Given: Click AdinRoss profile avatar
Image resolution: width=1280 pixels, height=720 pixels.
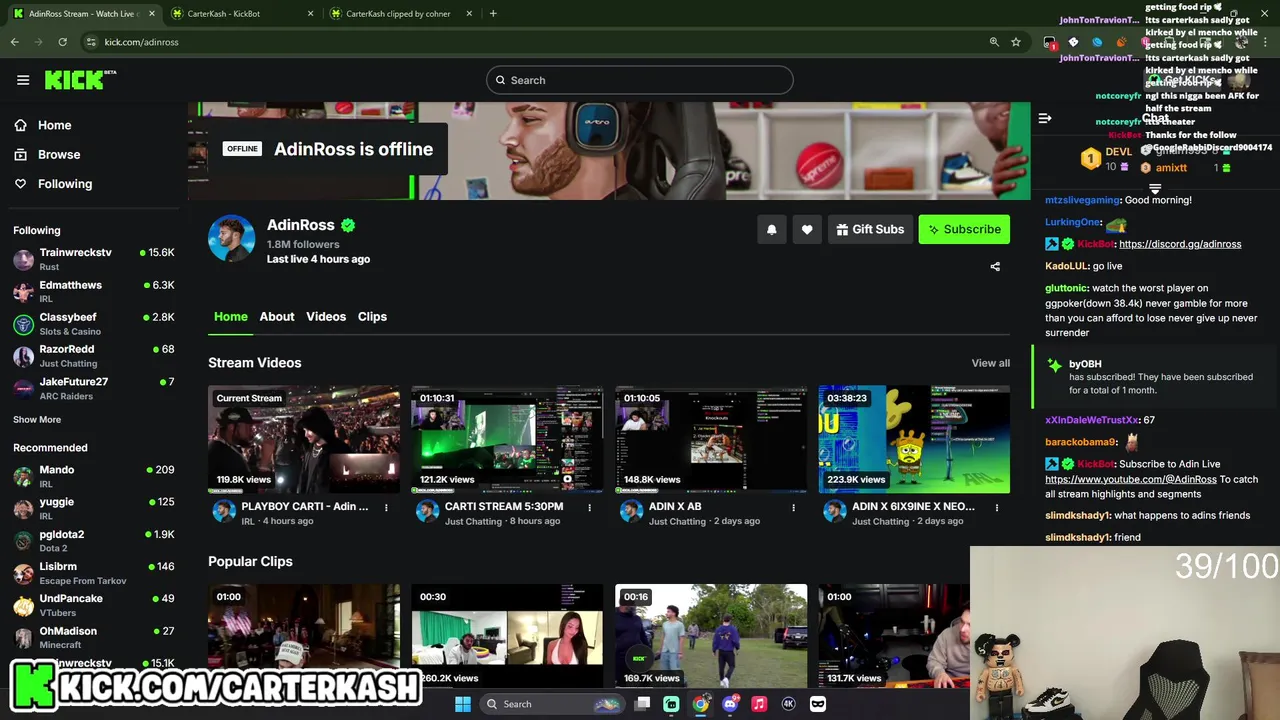Looking at the screenshot, I should tap(231, 238).
